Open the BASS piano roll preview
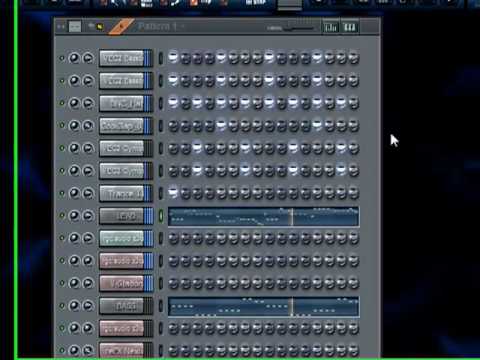This screenshot has width=480, height=360. 263,306
